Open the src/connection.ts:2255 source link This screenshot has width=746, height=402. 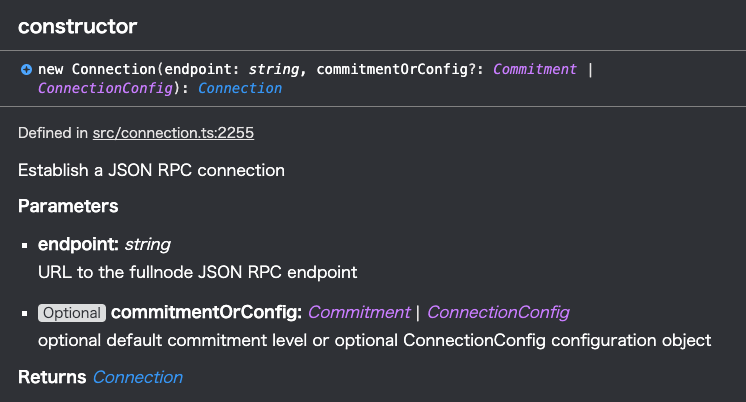pos(173,133)
